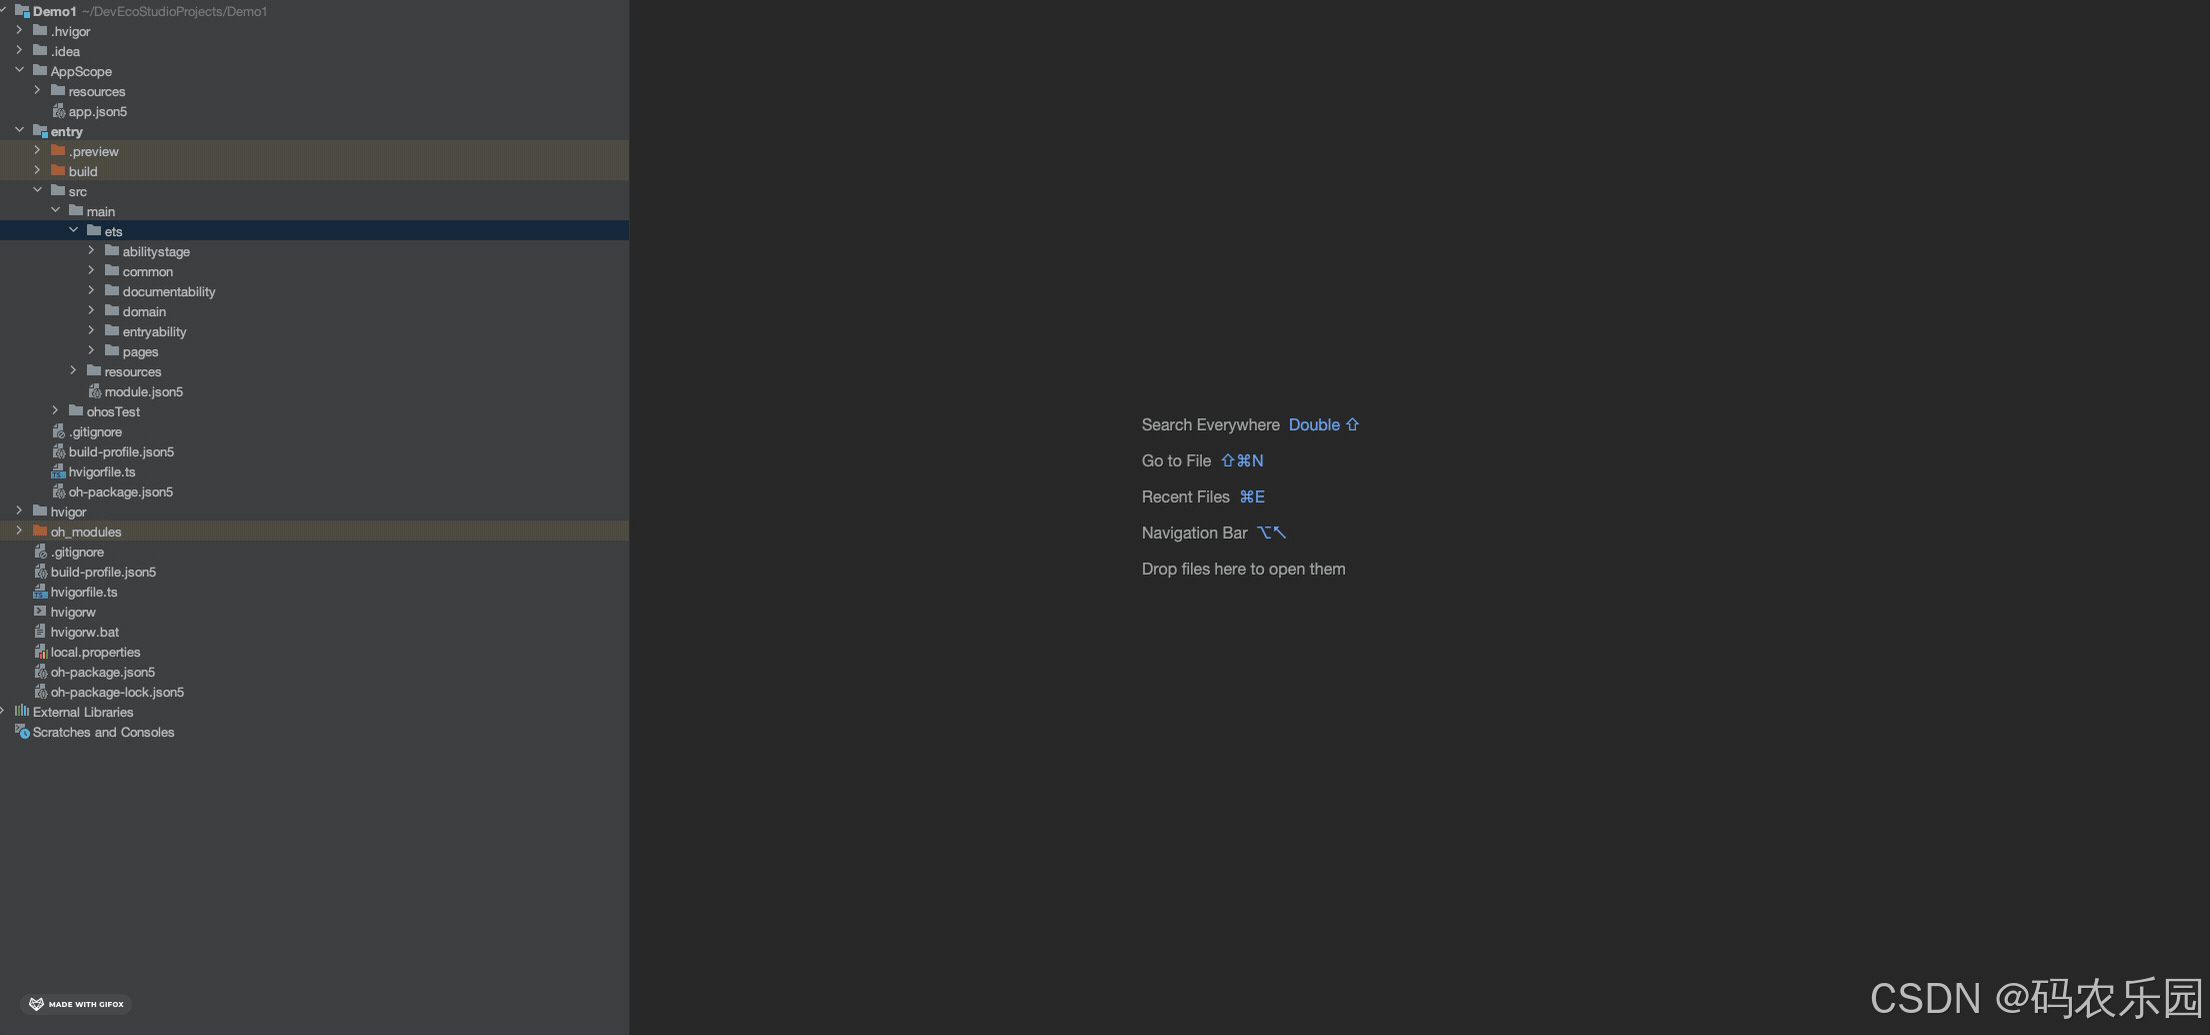The image size is (2210, 1035).
Task: Click the root hvigorfile.ts file icon
Action: point(40,591)
